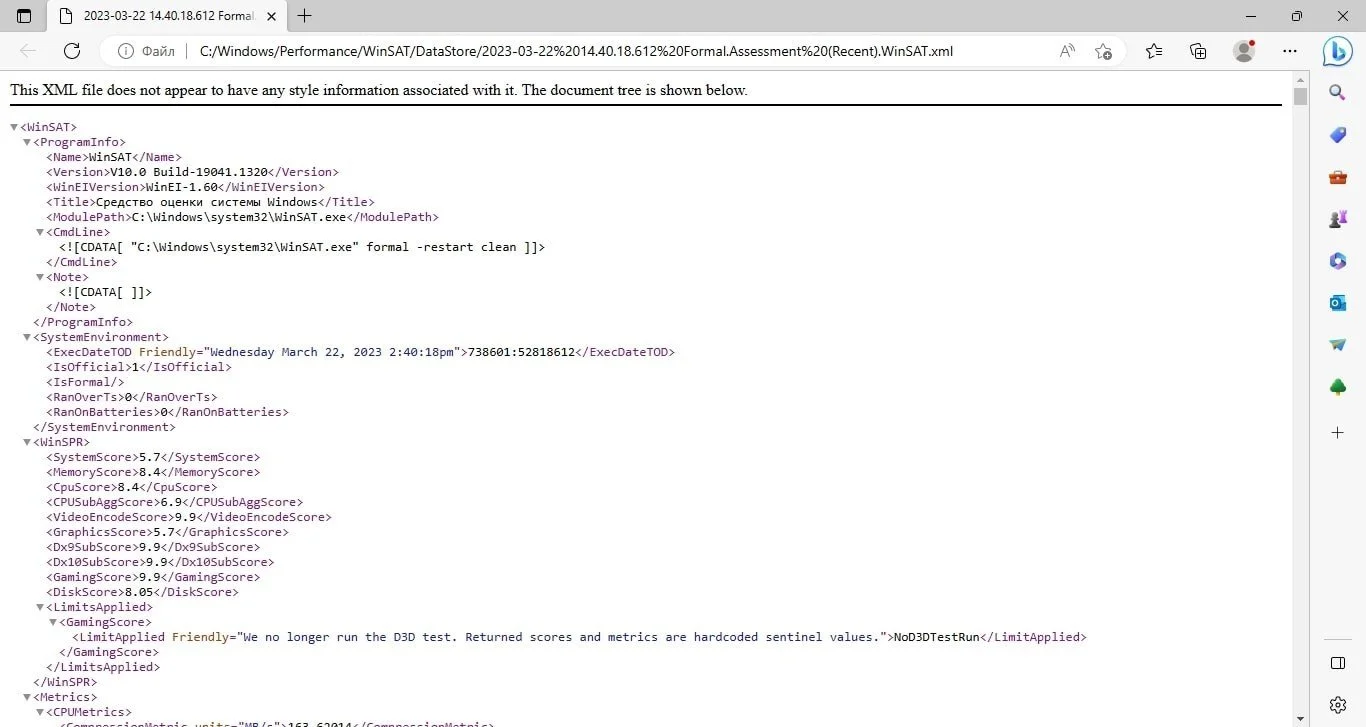Collapse the LimitsApplied node triangle

coord(40,607)
